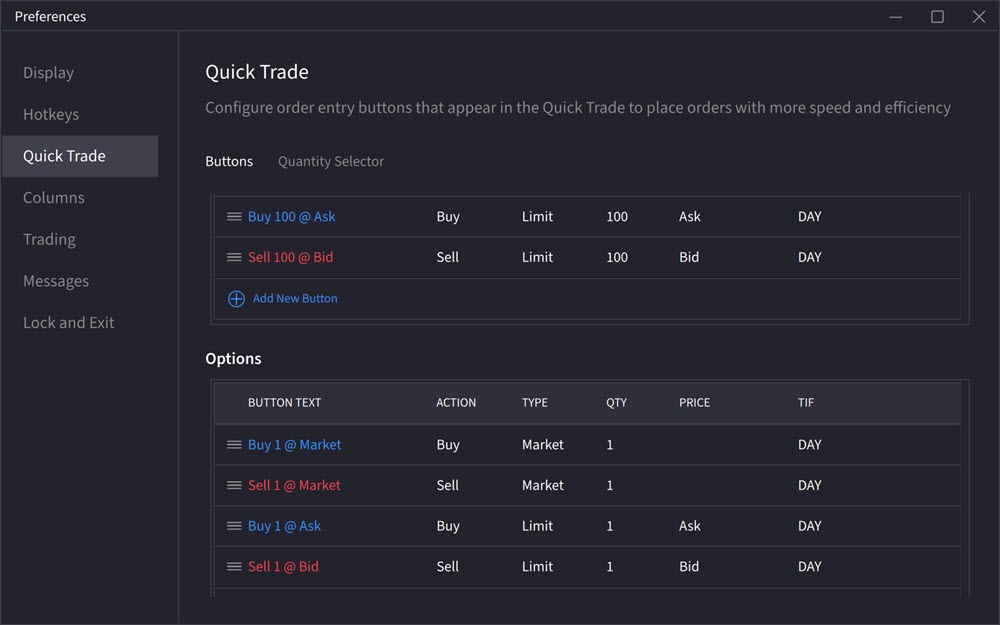
Task: Select the Sell 1 @ Market row
Action: click(294, 485)
